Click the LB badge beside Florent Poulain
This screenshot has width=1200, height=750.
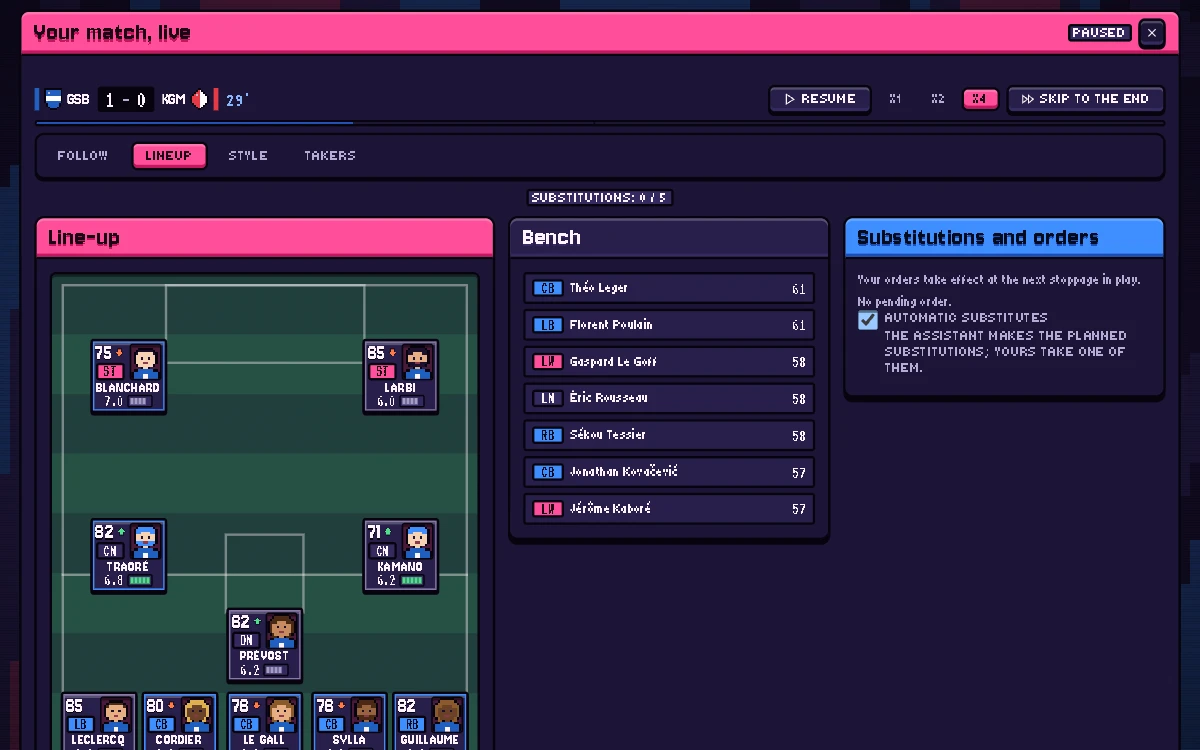click(547, 325)
